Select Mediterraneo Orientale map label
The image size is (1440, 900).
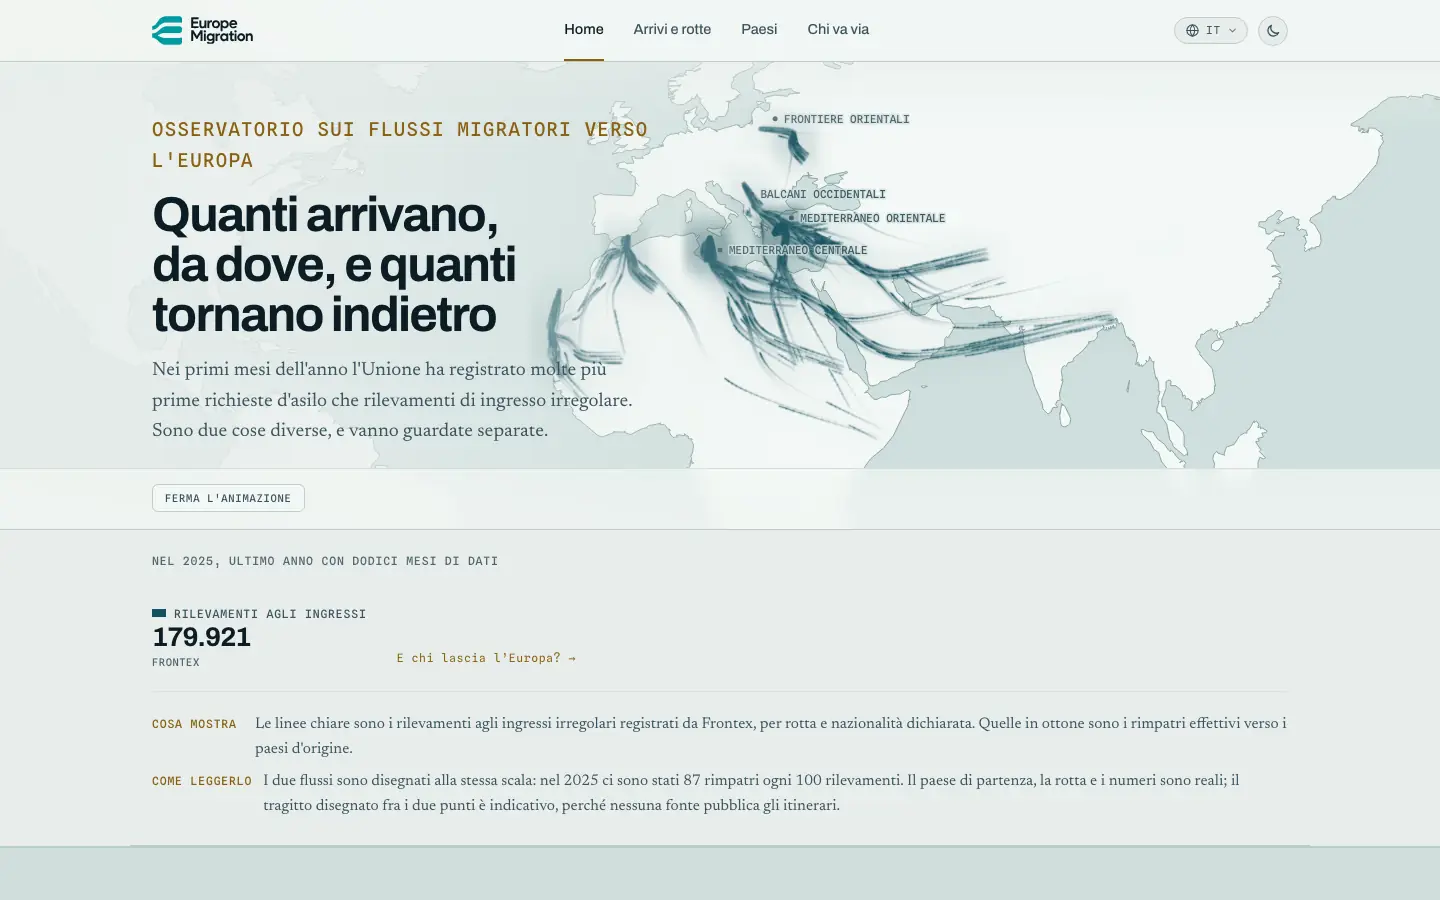(872, 218)
